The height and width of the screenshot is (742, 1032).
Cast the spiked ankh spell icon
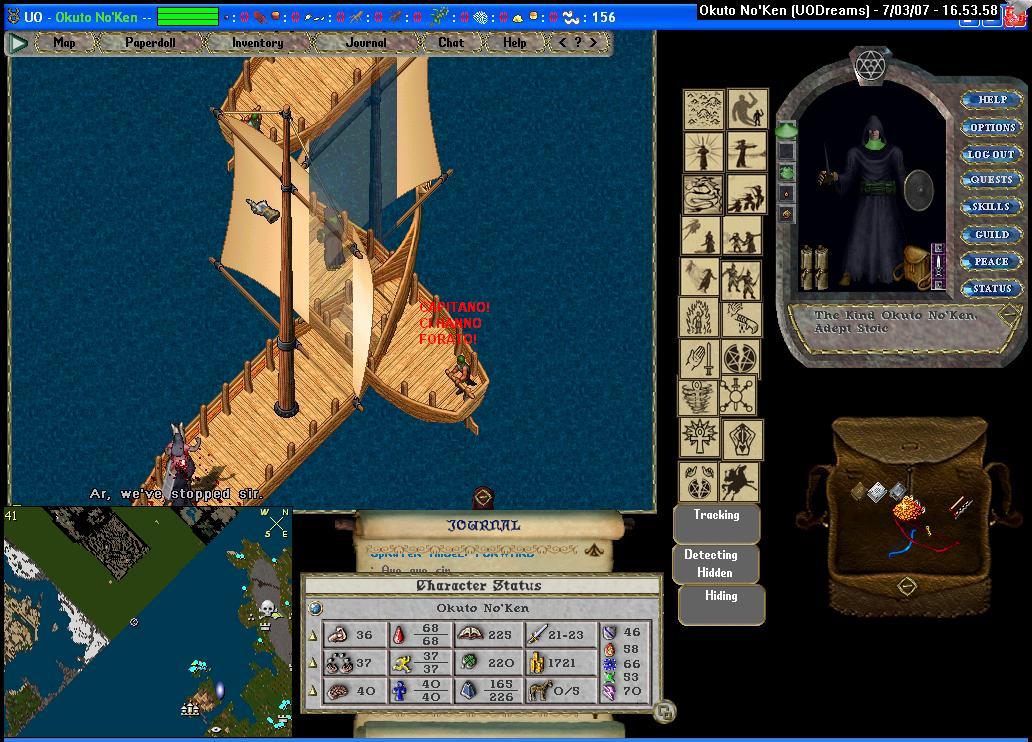coord(700,438)
